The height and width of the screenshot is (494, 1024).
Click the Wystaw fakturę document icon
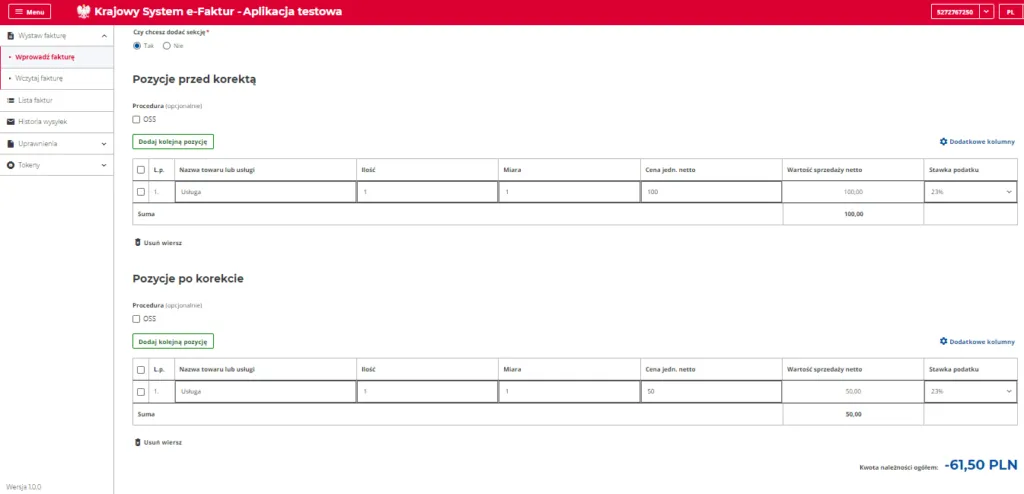10,36
